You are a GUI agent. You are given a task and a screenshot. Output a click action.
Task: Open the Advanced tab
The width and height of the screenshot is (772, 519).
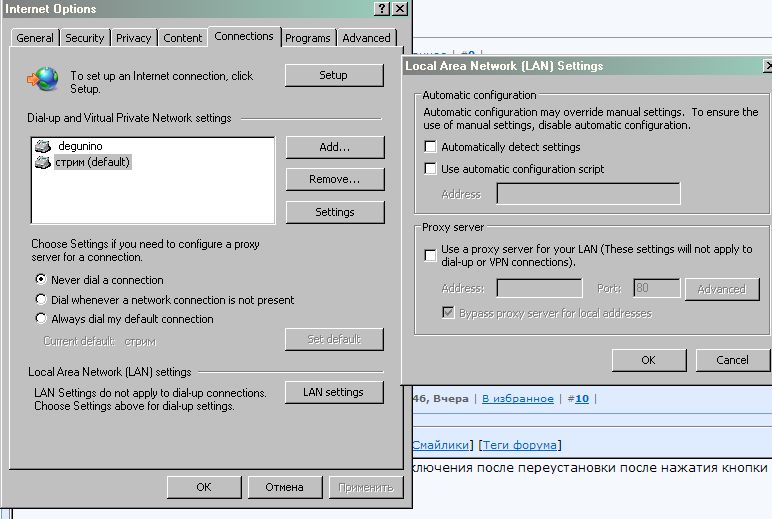pyautogui.click(x=366, y=38)
